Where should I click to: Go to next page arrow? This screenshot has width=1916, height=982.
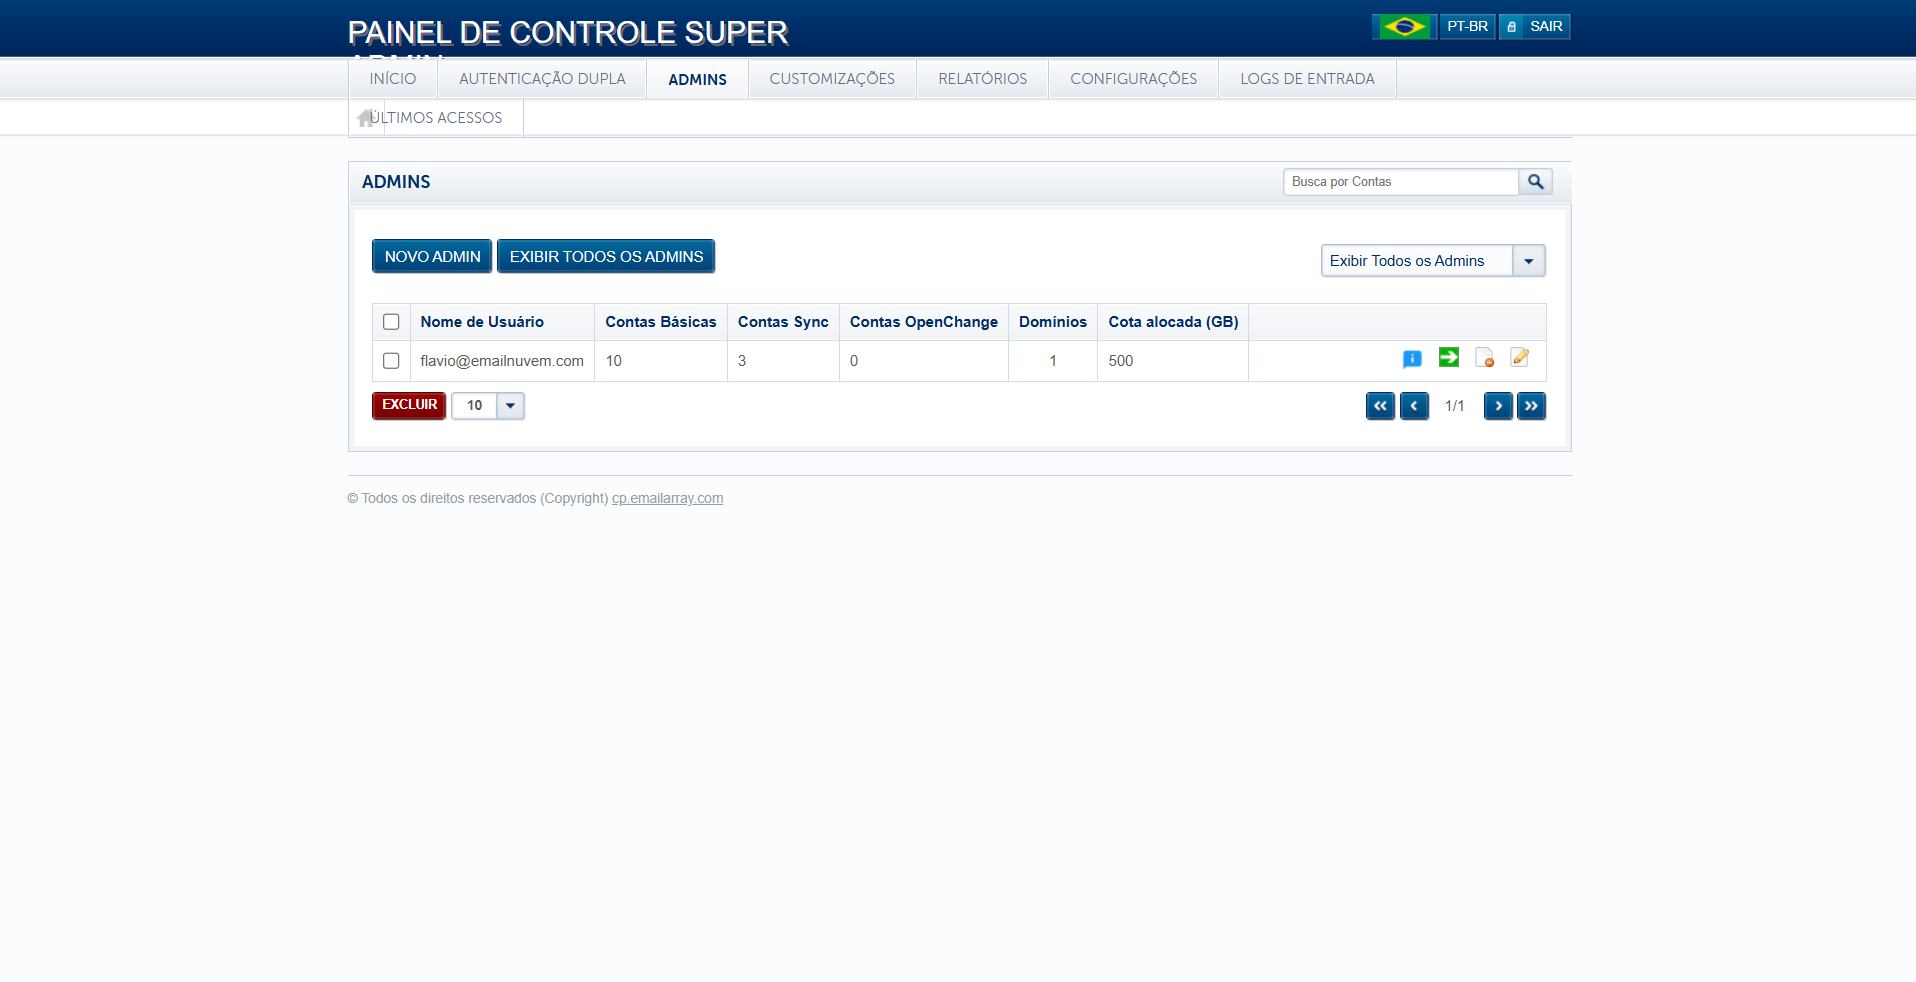click(x=1498, y=406)
